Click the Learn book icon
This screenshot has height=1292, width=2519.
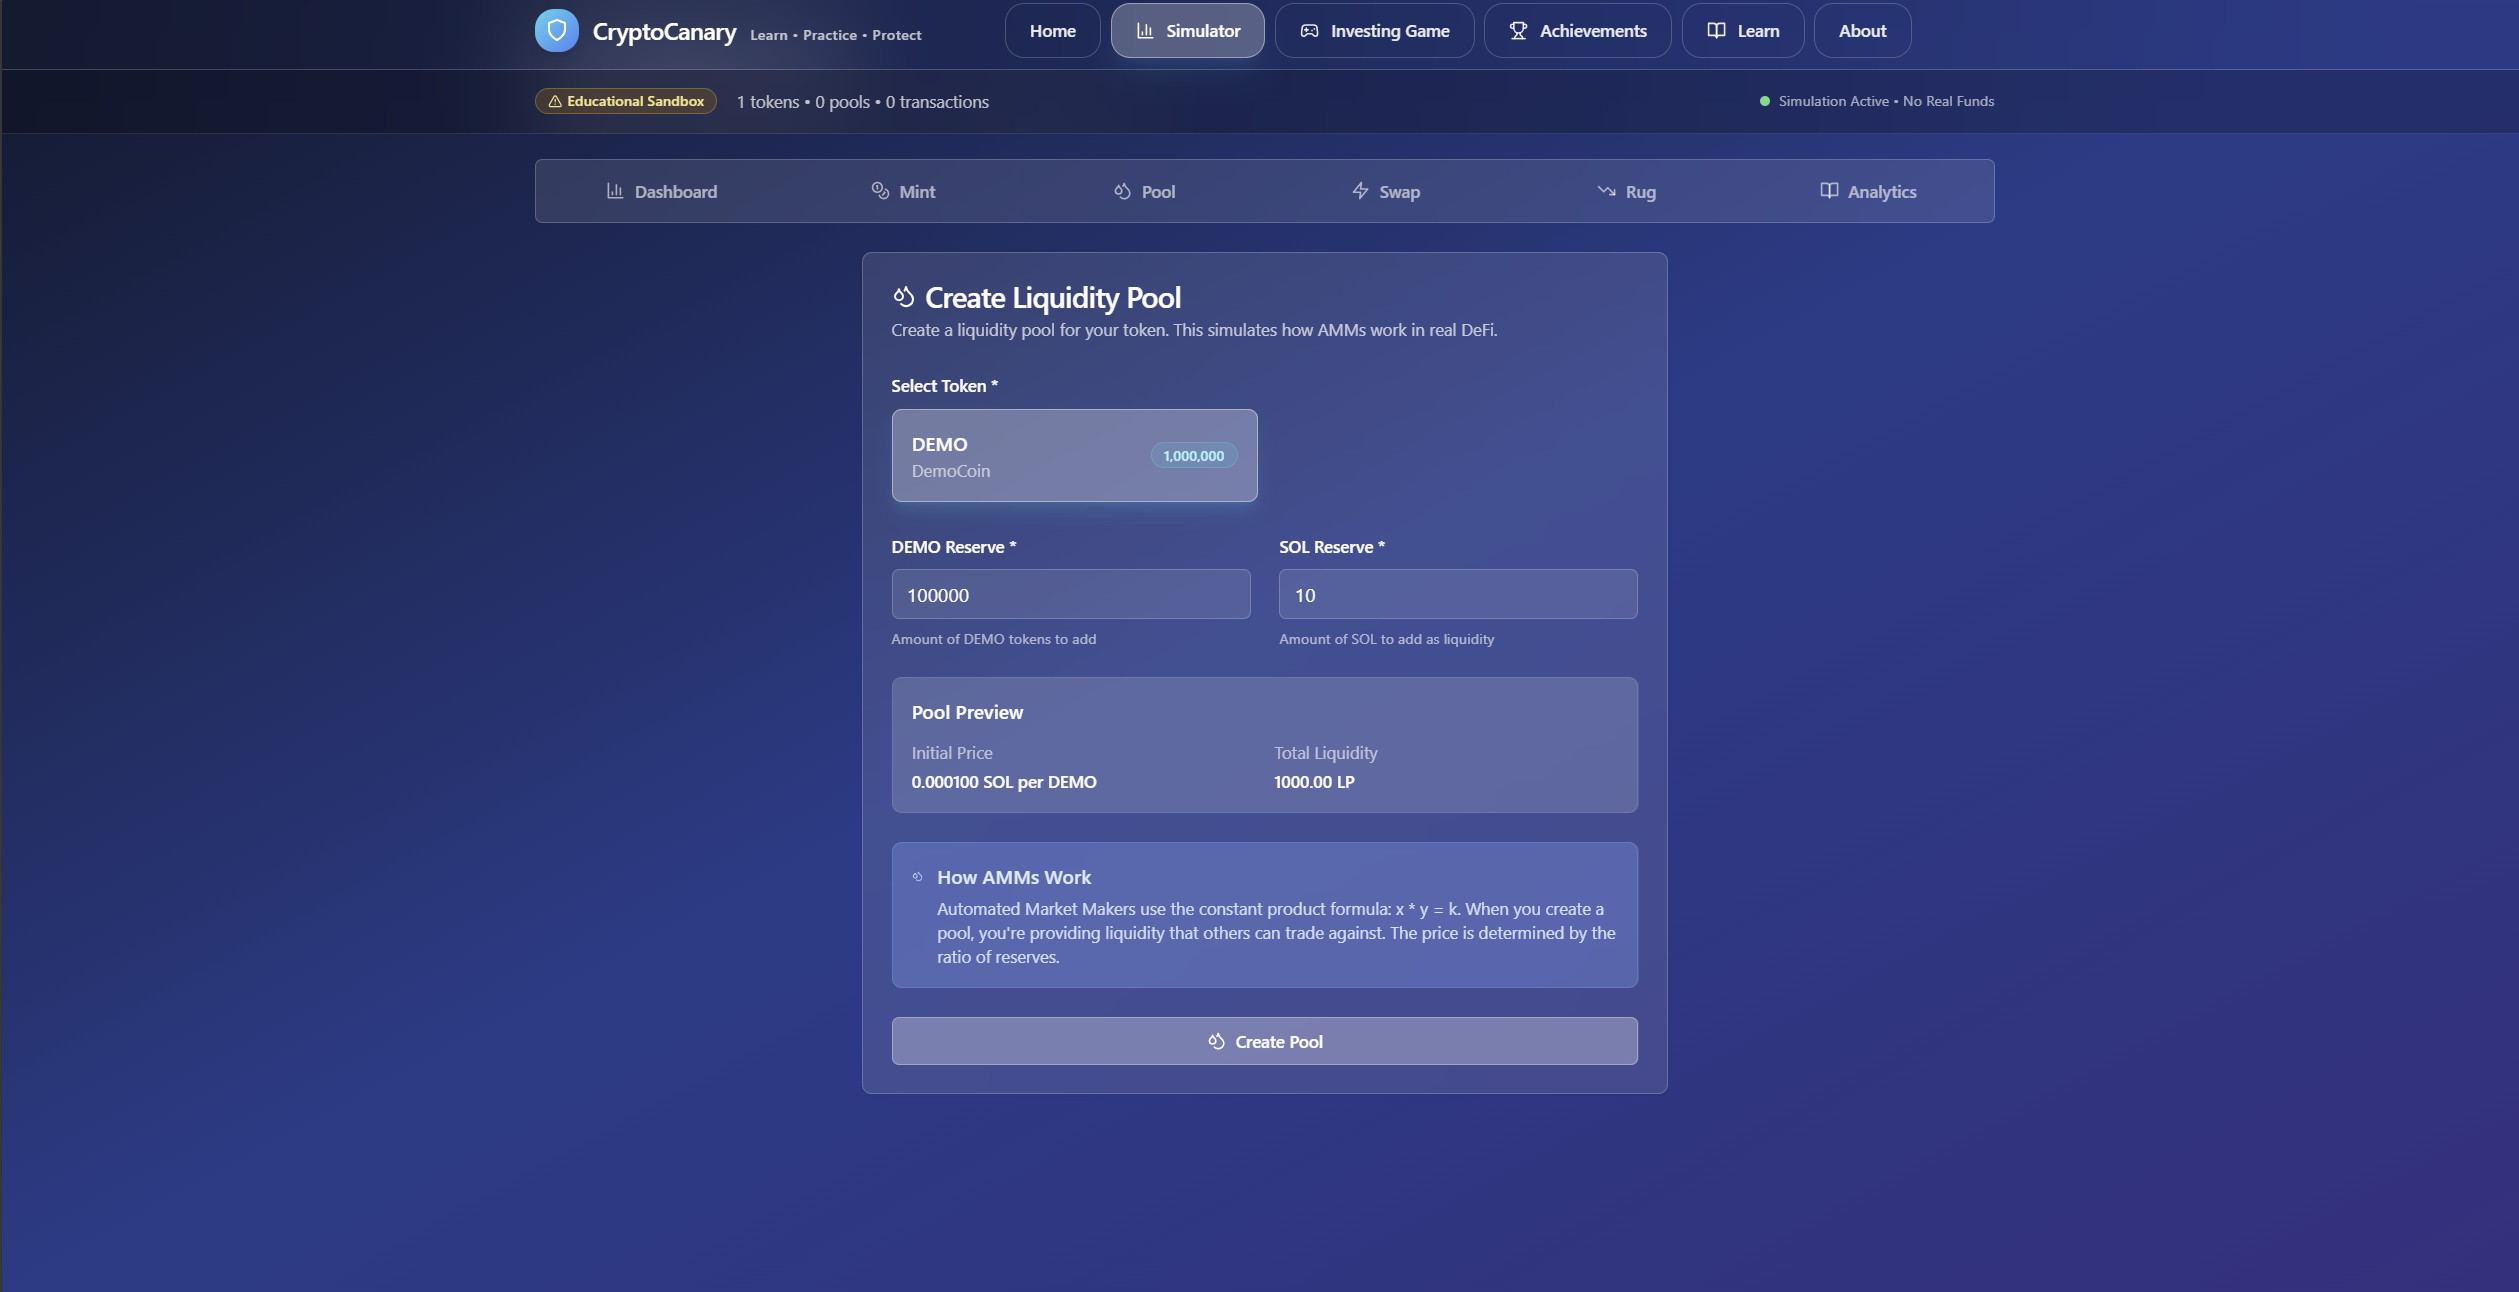[1716, 31]
